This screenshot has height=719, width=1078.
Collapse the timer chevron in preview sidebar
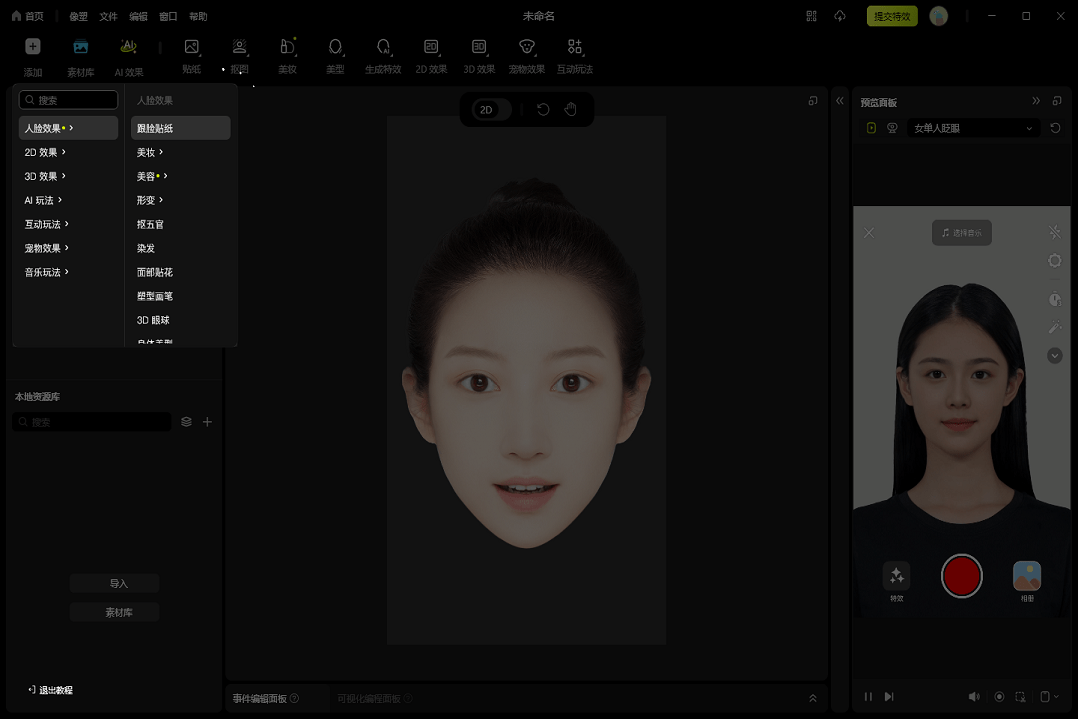click(x=1054, y=355)
